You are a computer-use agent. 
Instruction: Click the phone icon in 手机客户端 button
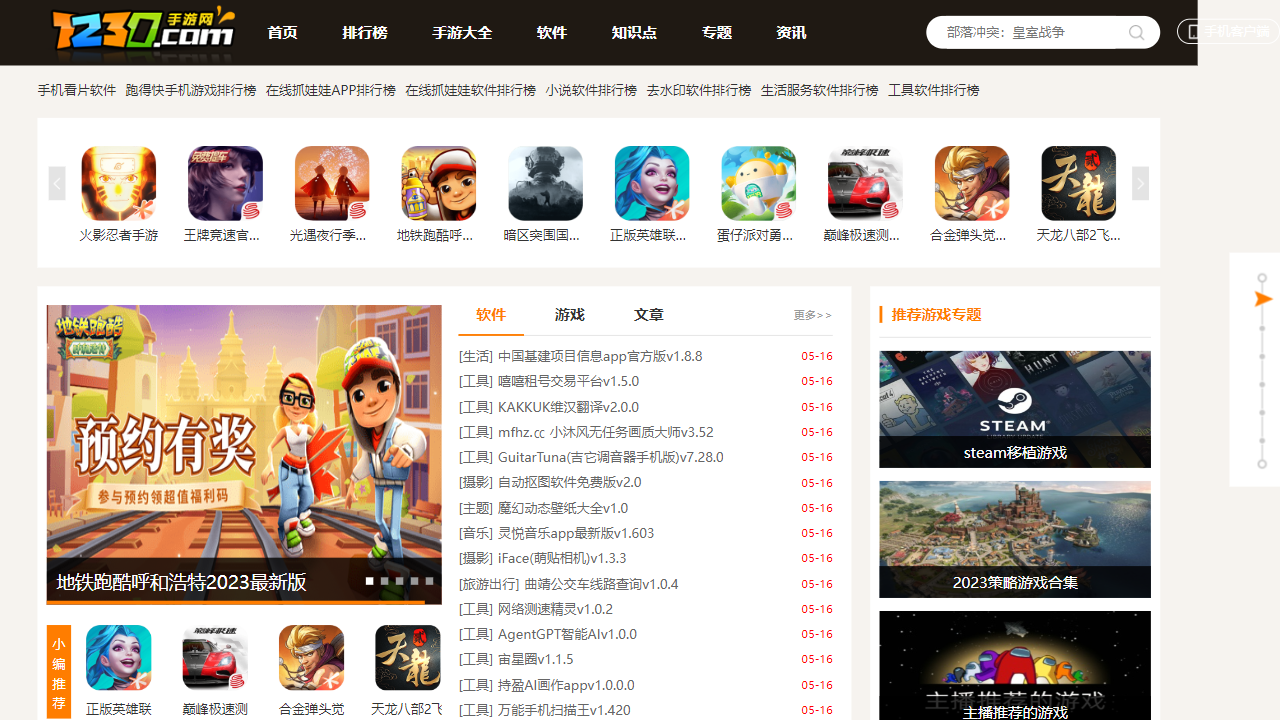(1194, 32)
